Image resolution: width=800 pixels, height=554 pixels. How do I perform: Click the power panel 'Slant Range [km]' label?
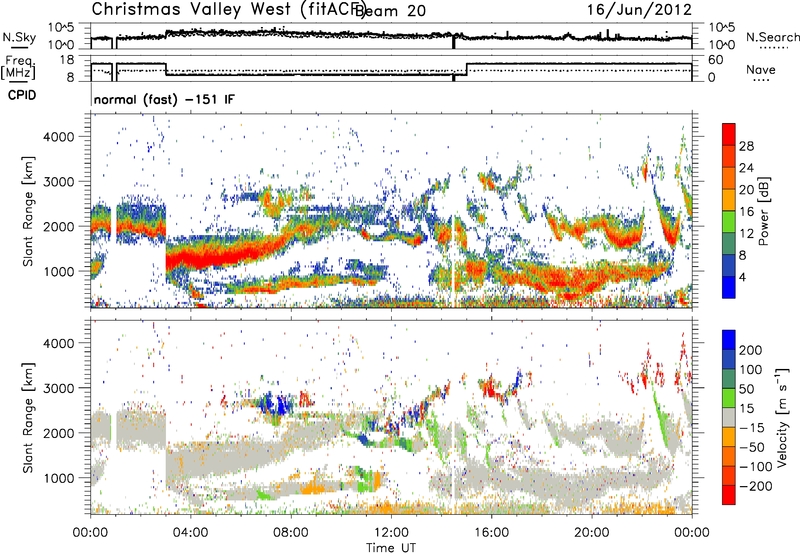(28, 211)
